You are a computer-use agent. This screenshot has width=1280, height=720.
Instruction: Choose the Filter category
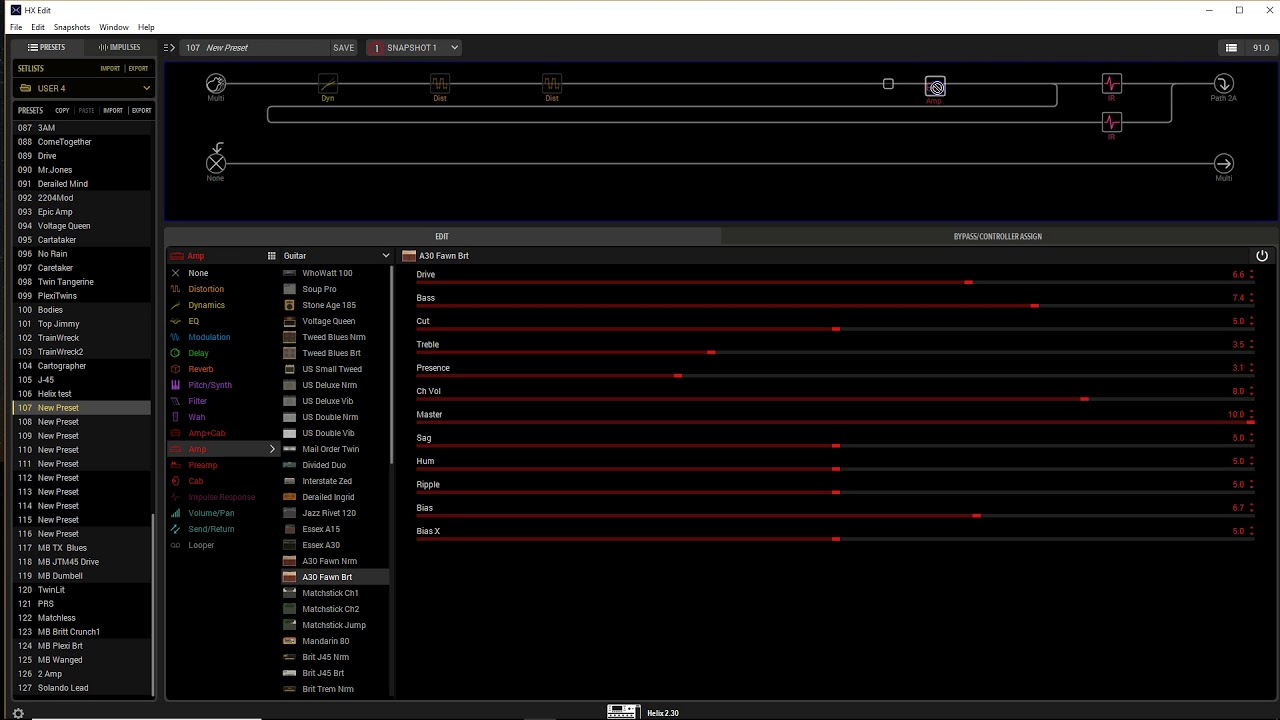[198, 401]
